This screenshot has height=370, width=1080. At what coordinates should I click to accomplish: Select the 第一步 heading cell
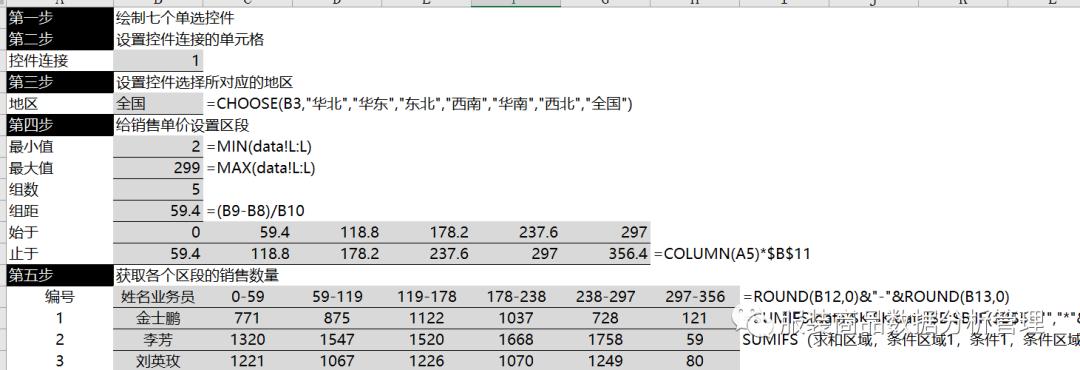pyautogui.click(x=59, y=18)
